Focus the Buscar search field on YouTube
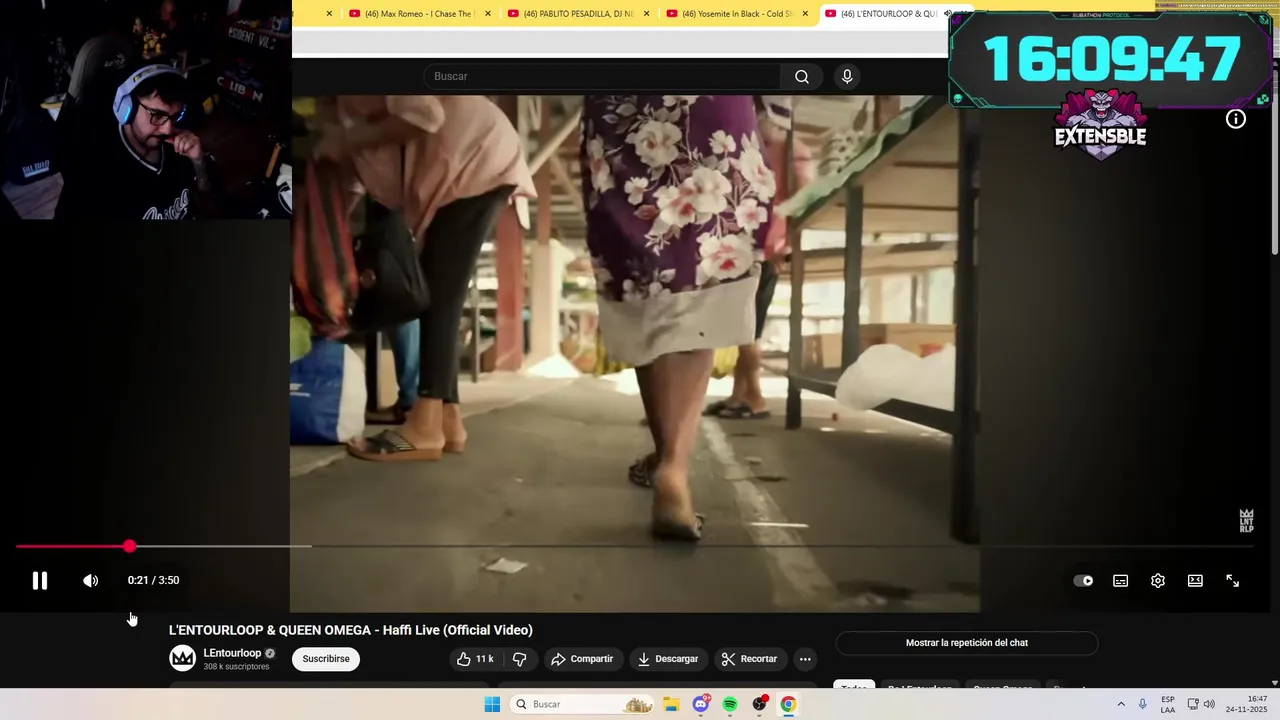The height and width of the screenshot is (720, 1280). coord(602,76)
